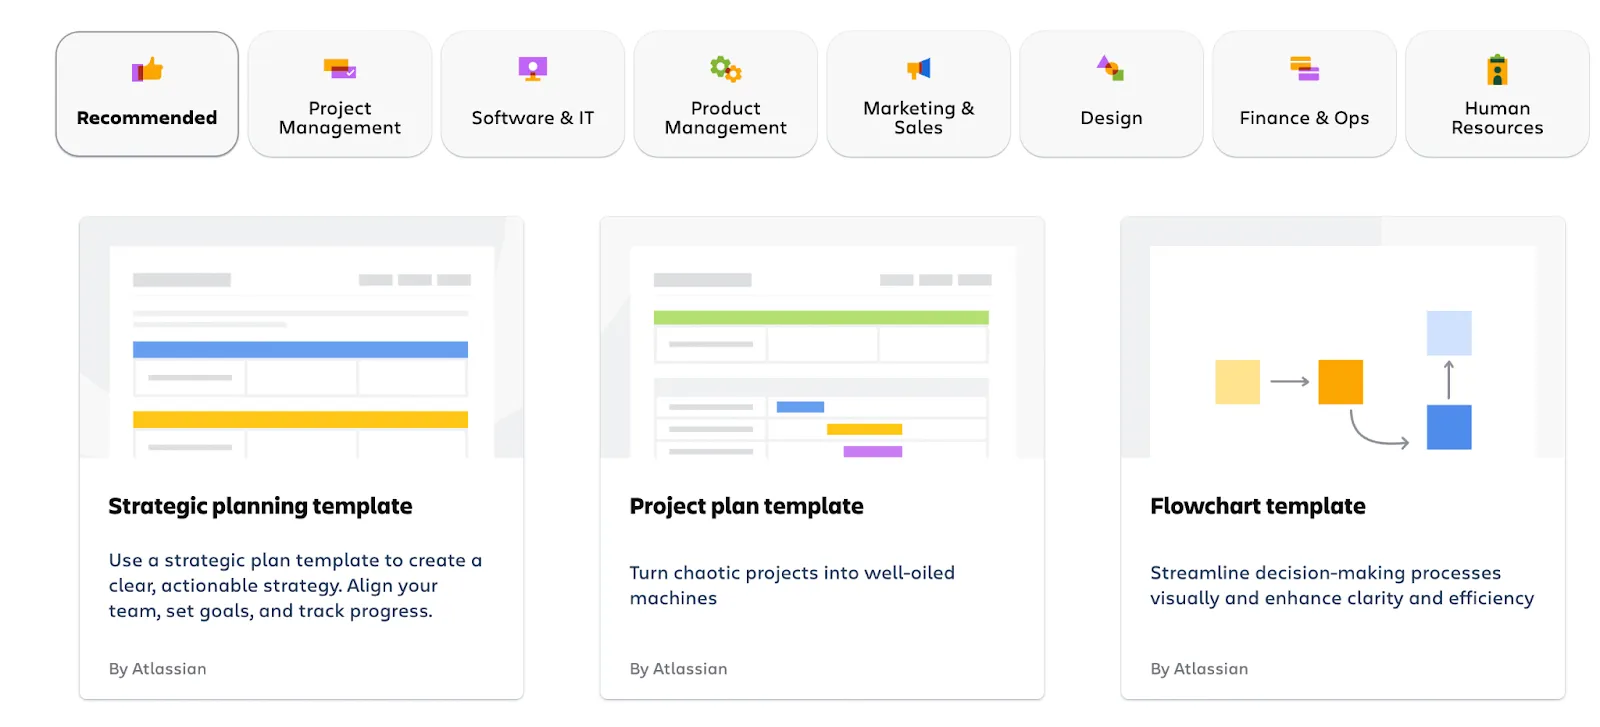Click the Software & IT monitor icon

(533, 69)
